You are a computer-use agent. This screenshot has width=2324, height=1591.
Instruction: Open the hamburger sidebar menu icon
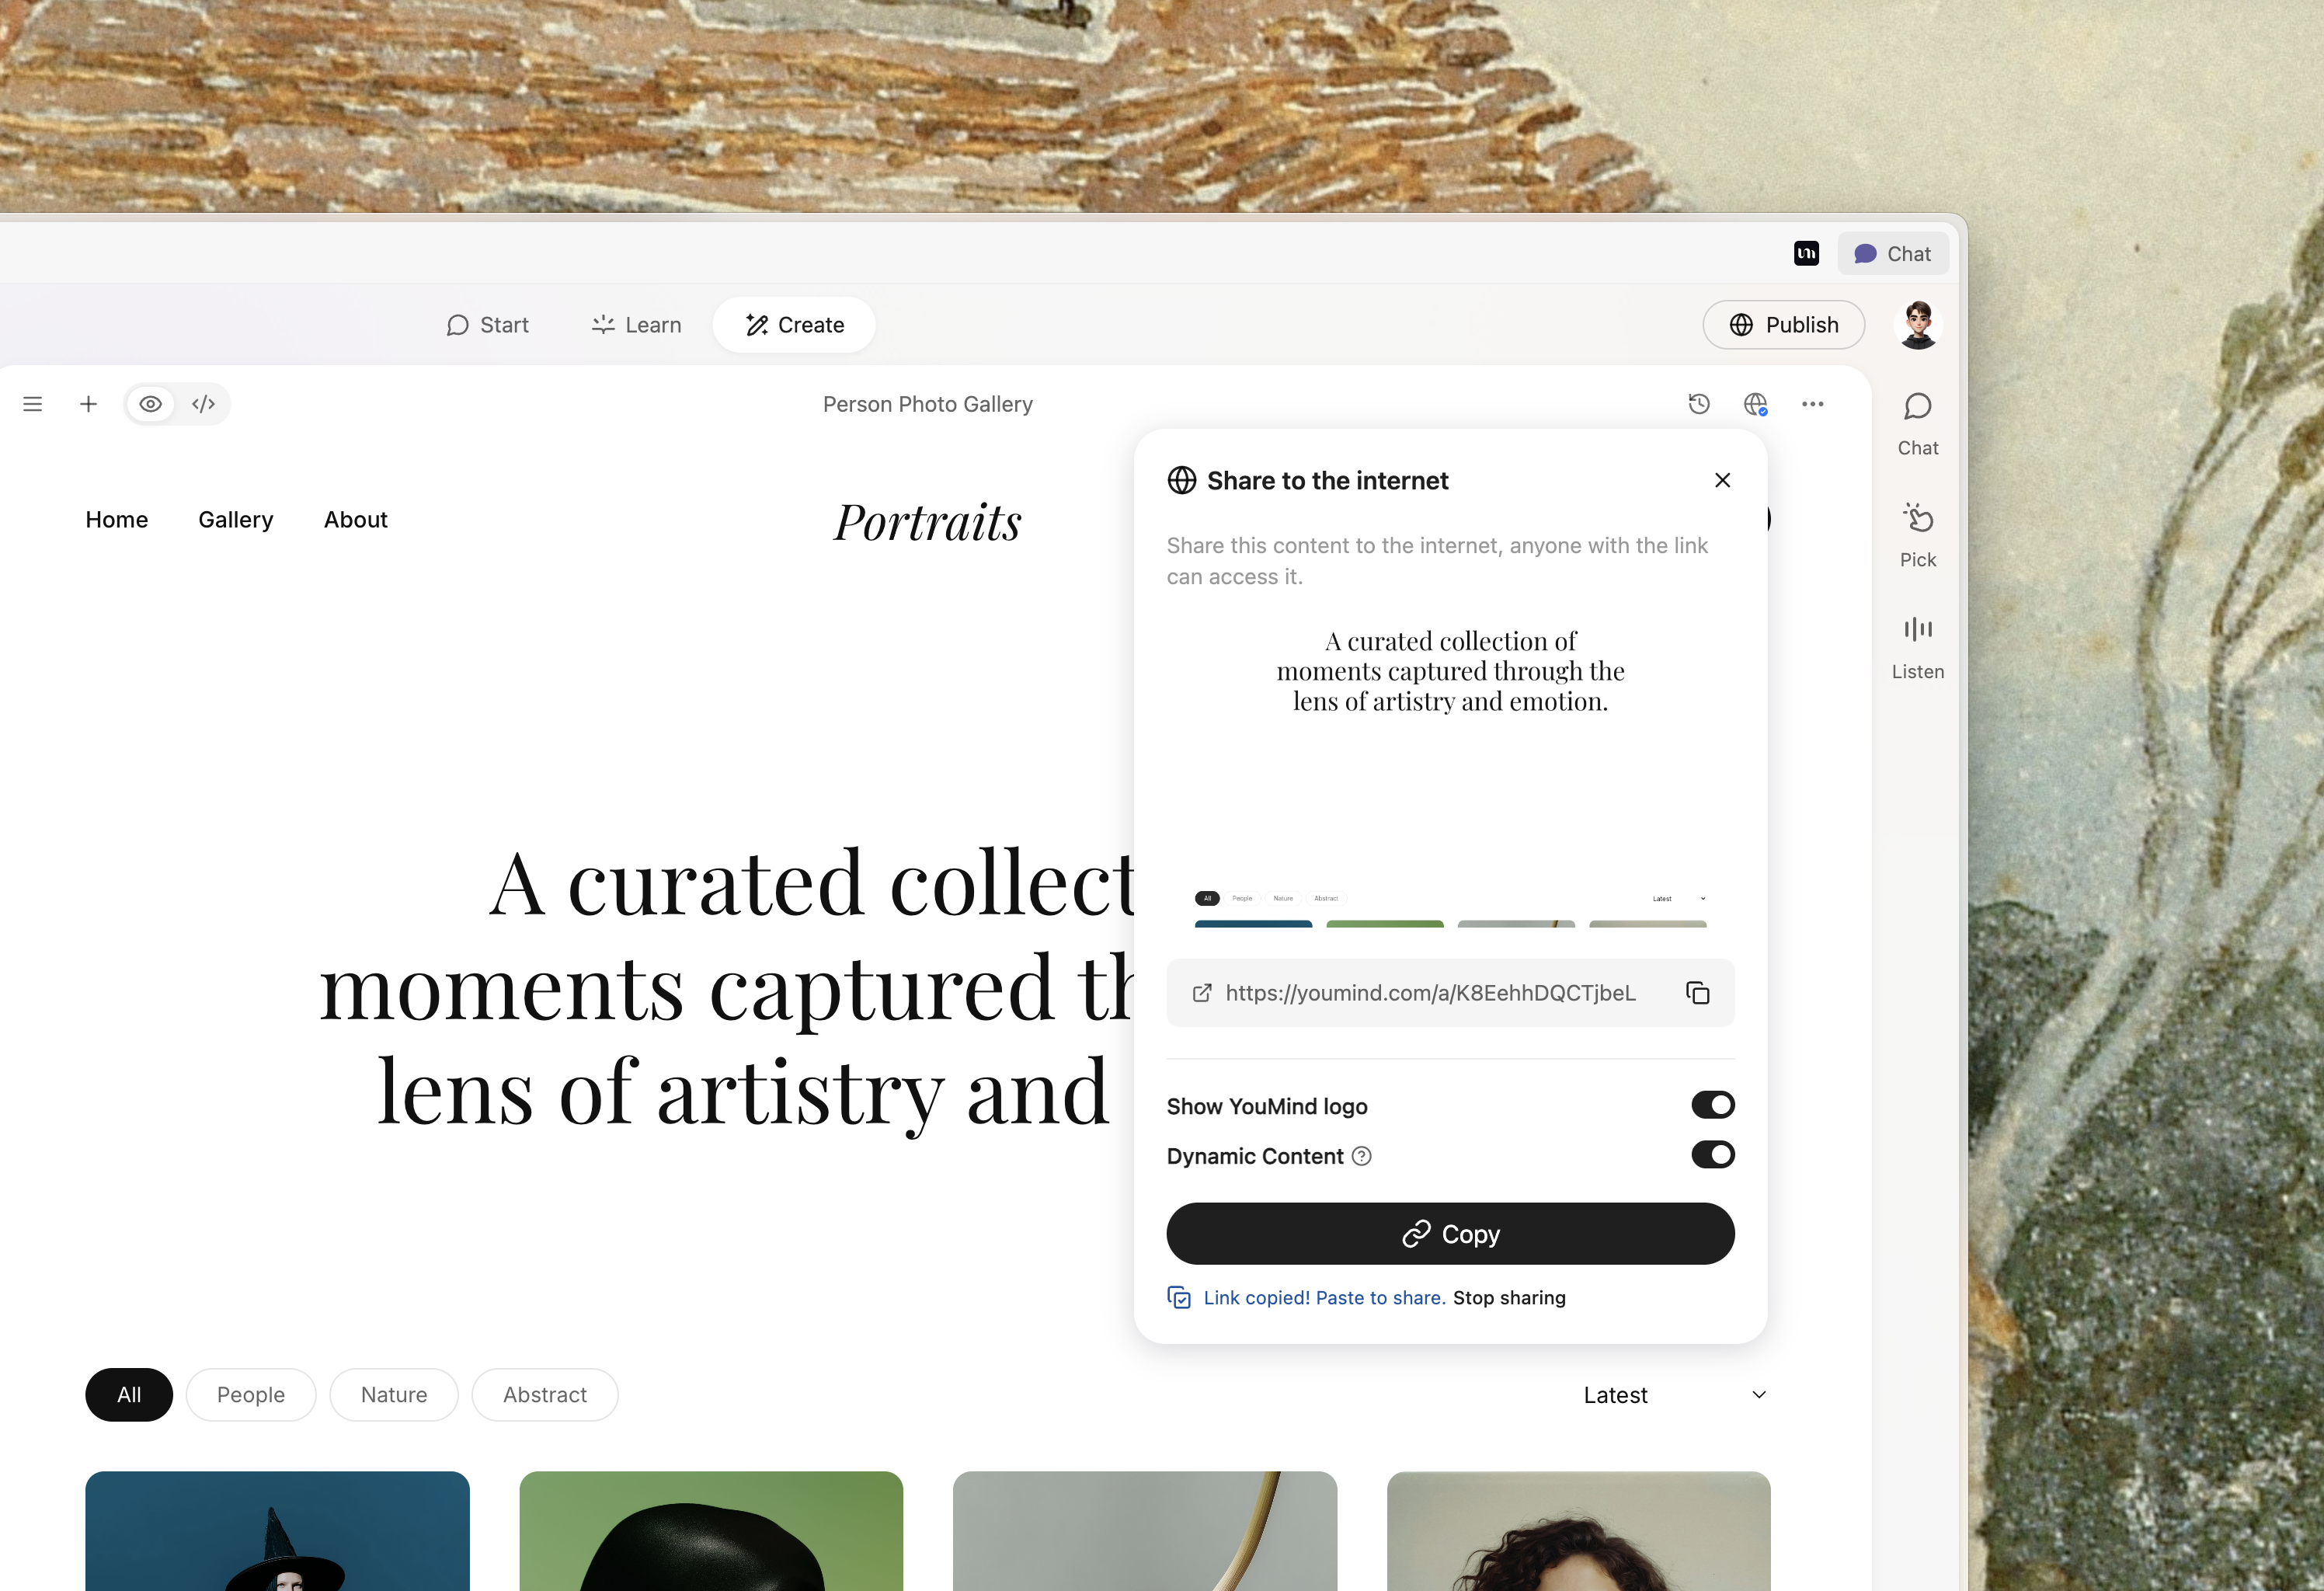click(32, 404)
